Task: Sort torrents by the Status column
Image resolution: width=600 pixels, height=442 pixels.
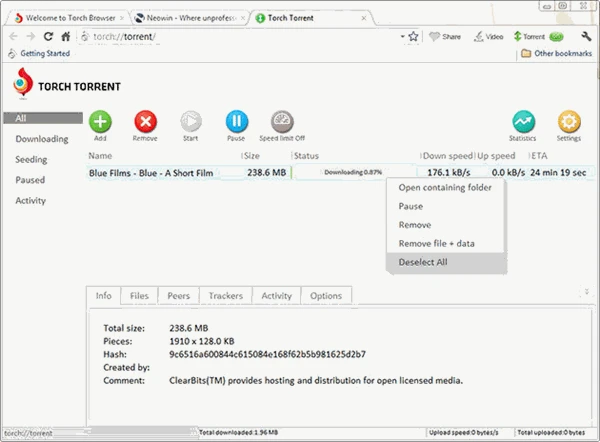Action: [306, 156]
